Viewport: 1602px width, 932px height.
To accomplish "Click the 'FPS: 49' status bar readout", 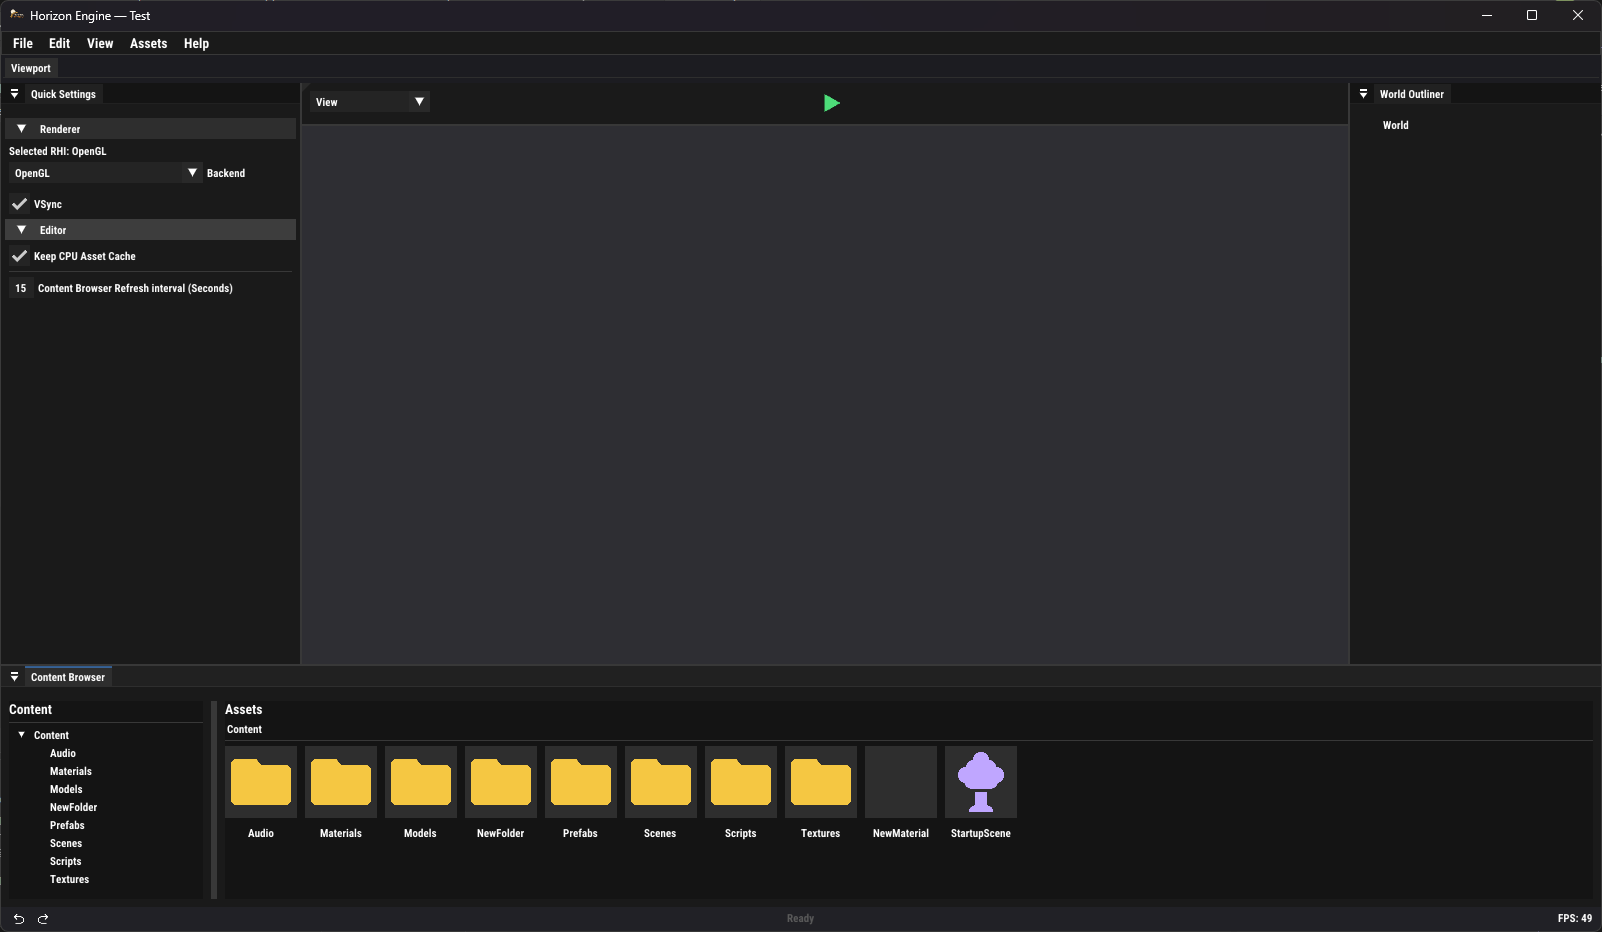I will click(1575, 918).
